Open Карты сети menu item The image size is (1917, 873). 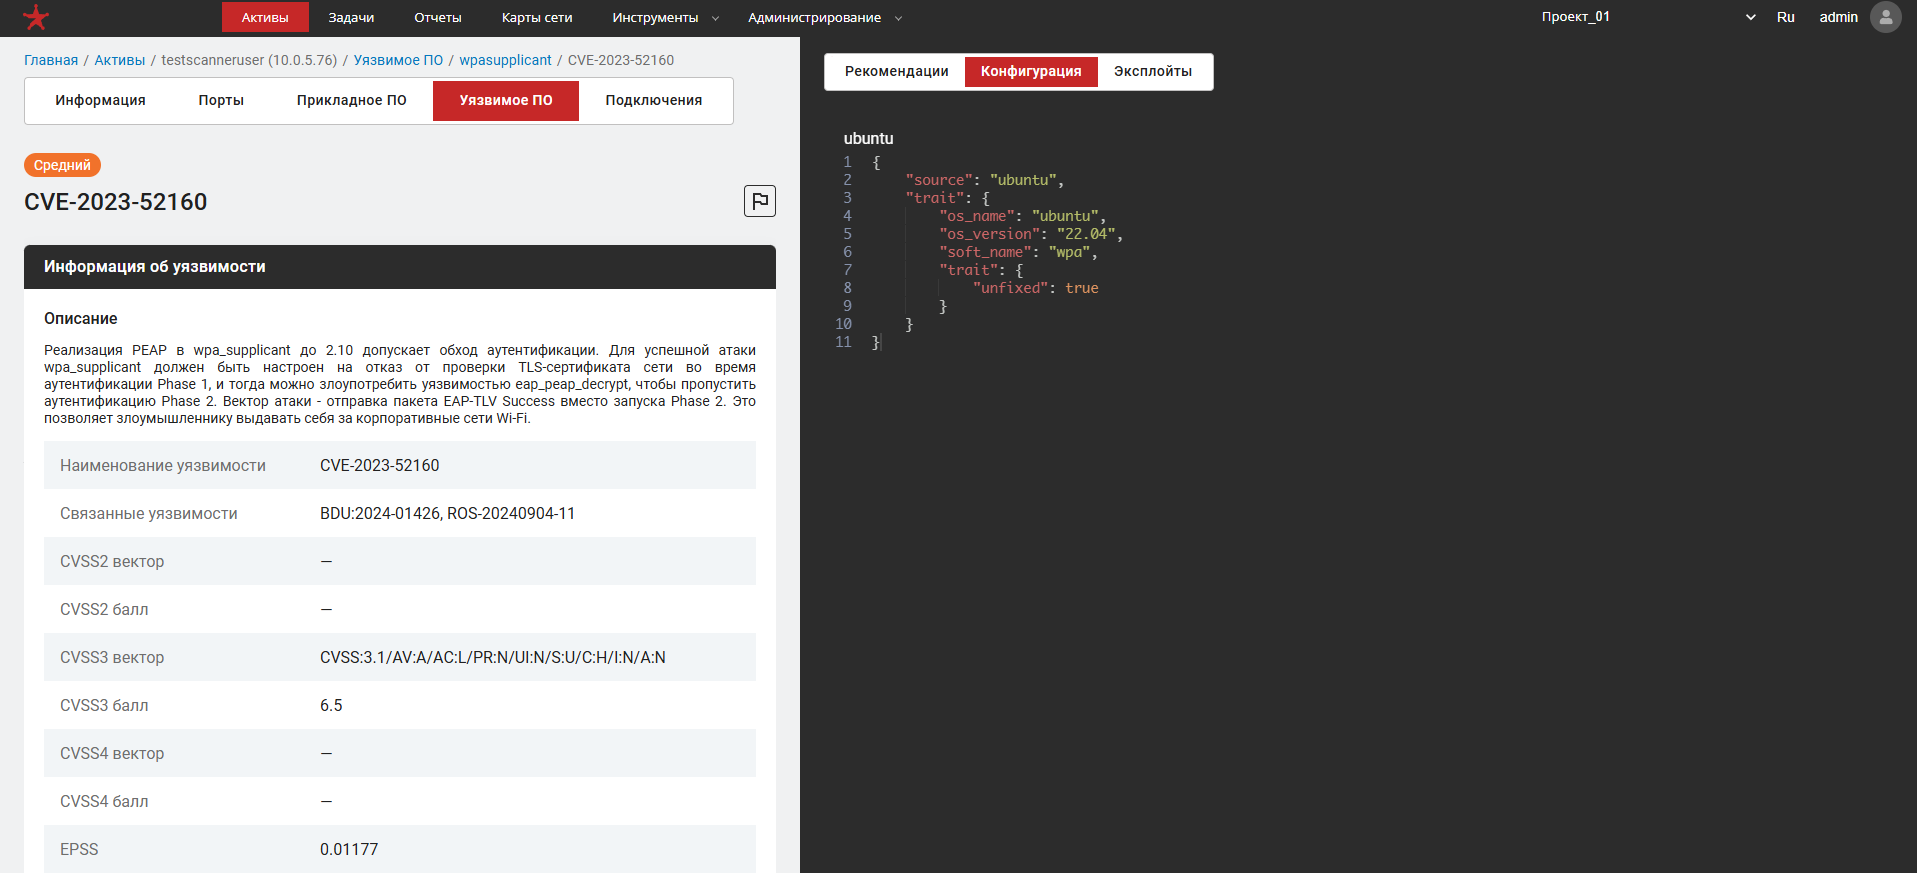537,17
